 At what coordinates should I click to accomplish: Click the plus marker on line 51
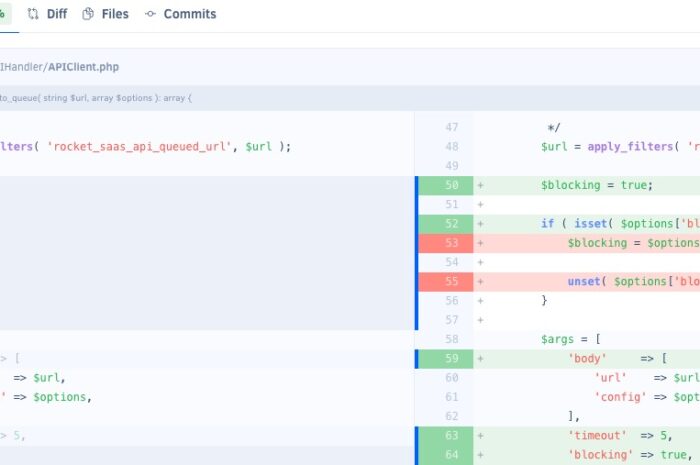[480, 204]
